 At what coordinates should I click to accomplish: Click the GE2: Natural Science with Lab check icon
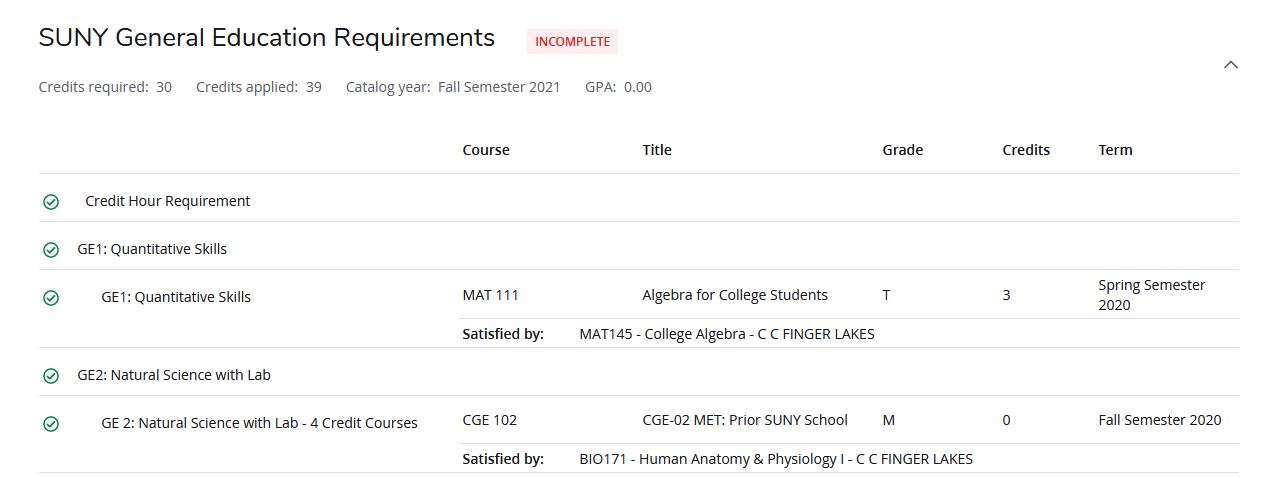pyautogui.click(x=51, y=376)
